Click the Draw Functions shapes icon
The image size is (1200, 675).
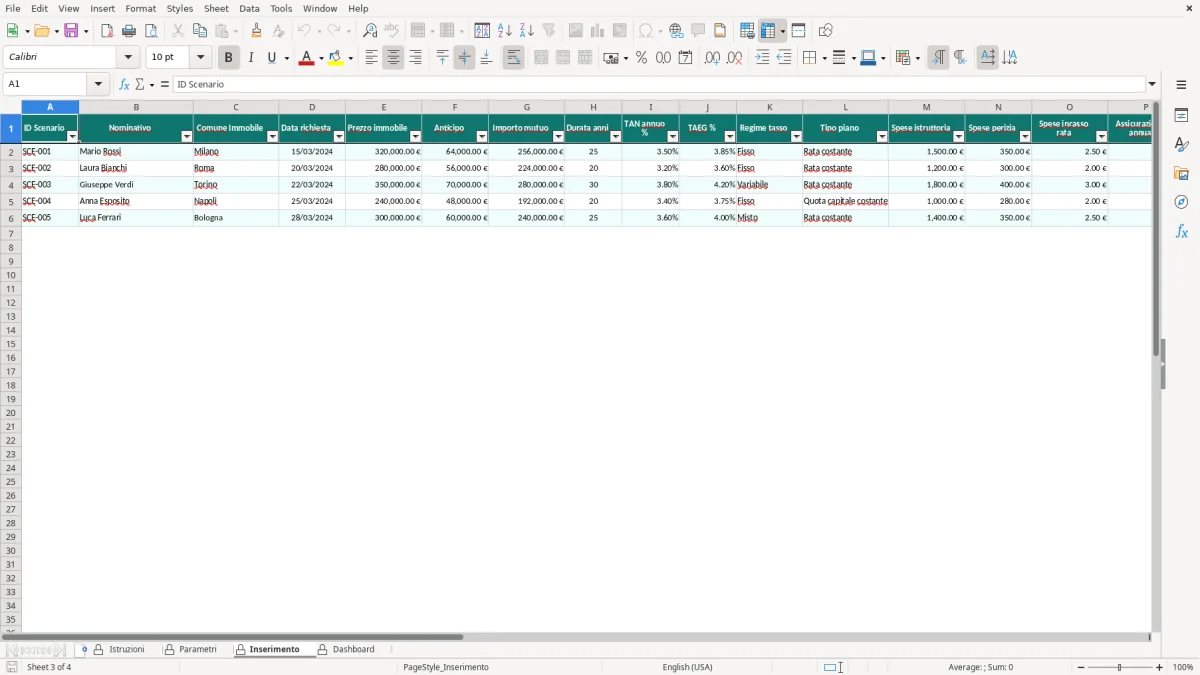[x=825, y=31]
